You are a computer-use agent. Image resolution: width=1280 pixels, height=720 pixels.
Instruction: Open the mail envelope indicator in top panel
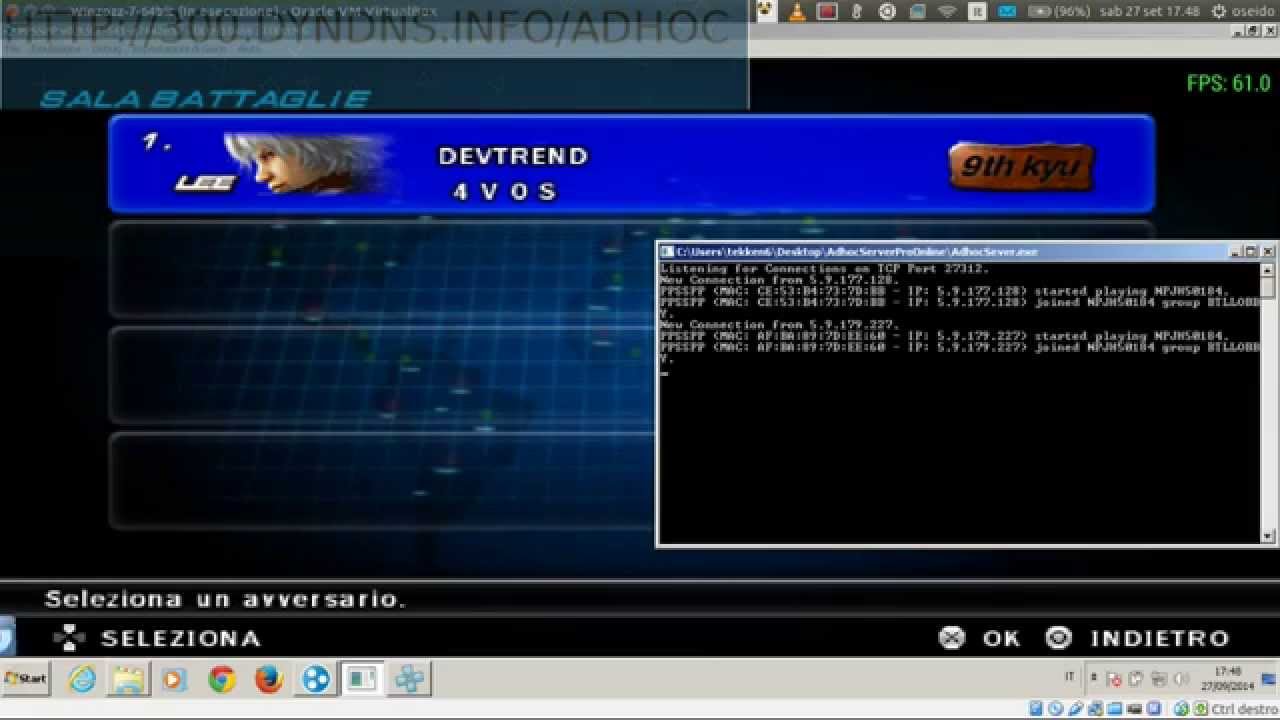[x=1007, y=11]
